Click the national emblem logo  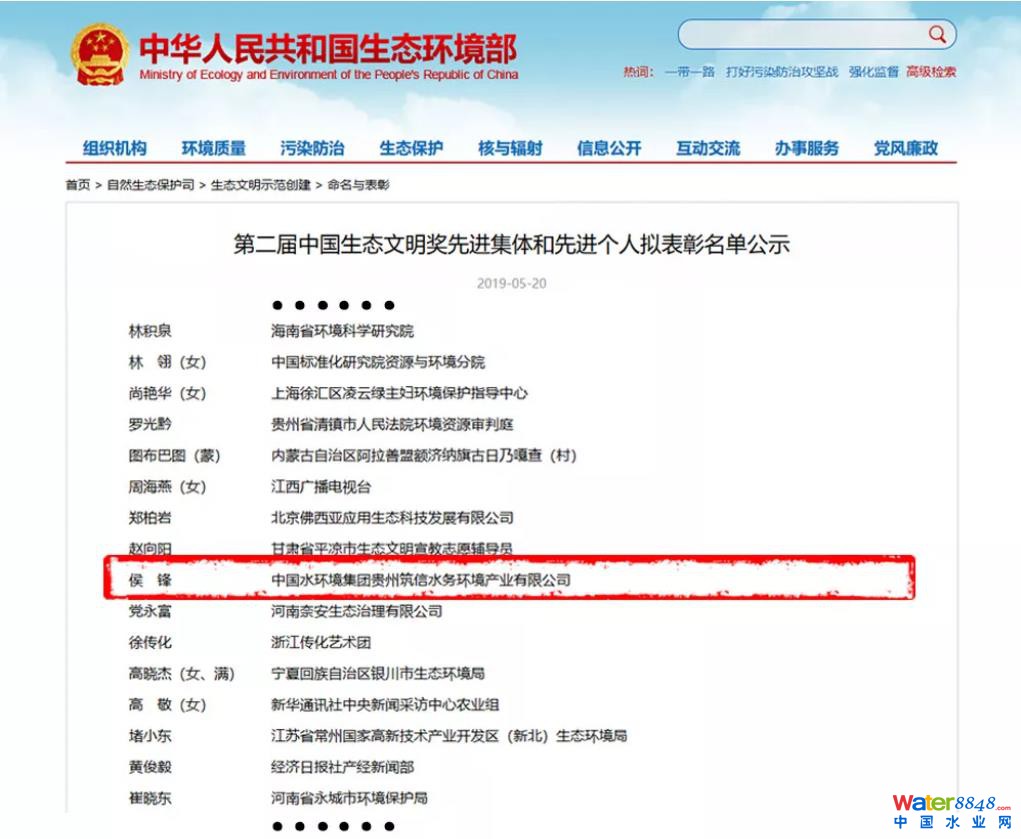[100, 54]
